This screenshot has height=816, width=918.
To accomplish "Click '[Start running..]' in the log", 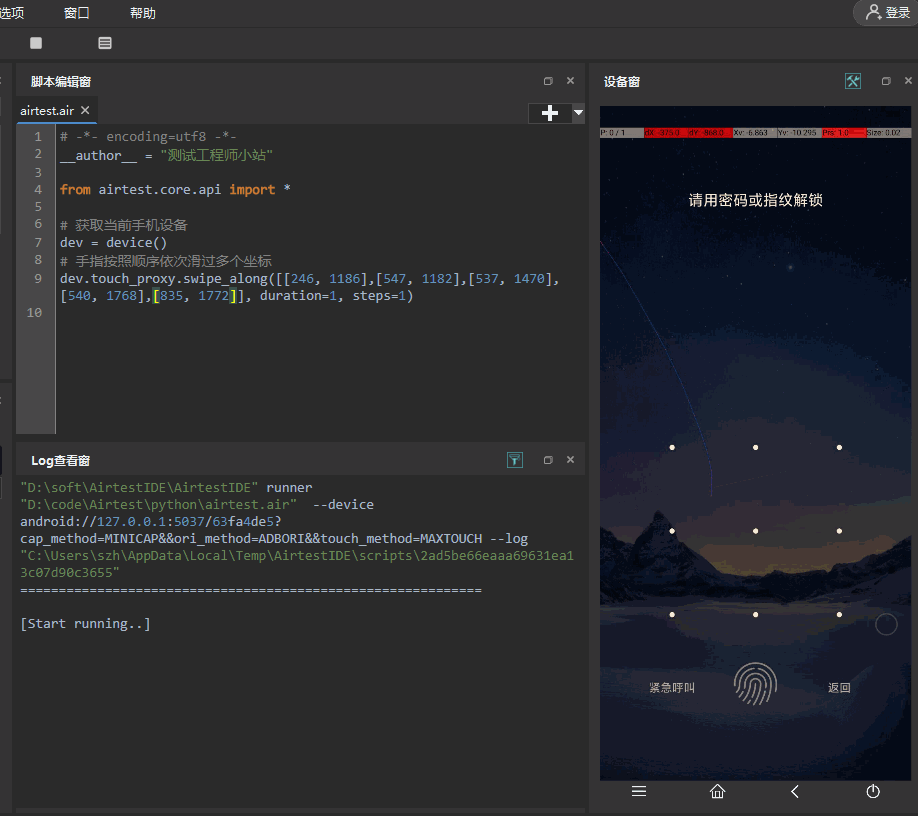I will tap(85, 624).
